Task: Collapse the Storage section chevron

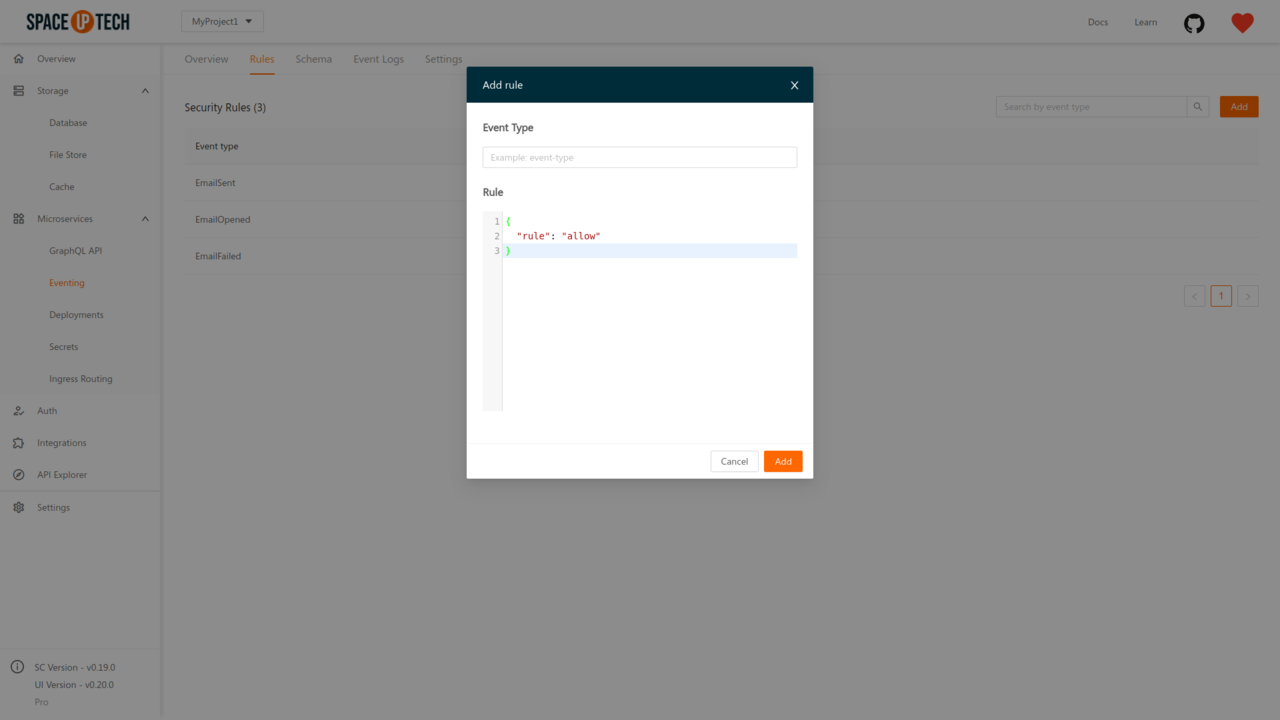Action: coord(145,91)
